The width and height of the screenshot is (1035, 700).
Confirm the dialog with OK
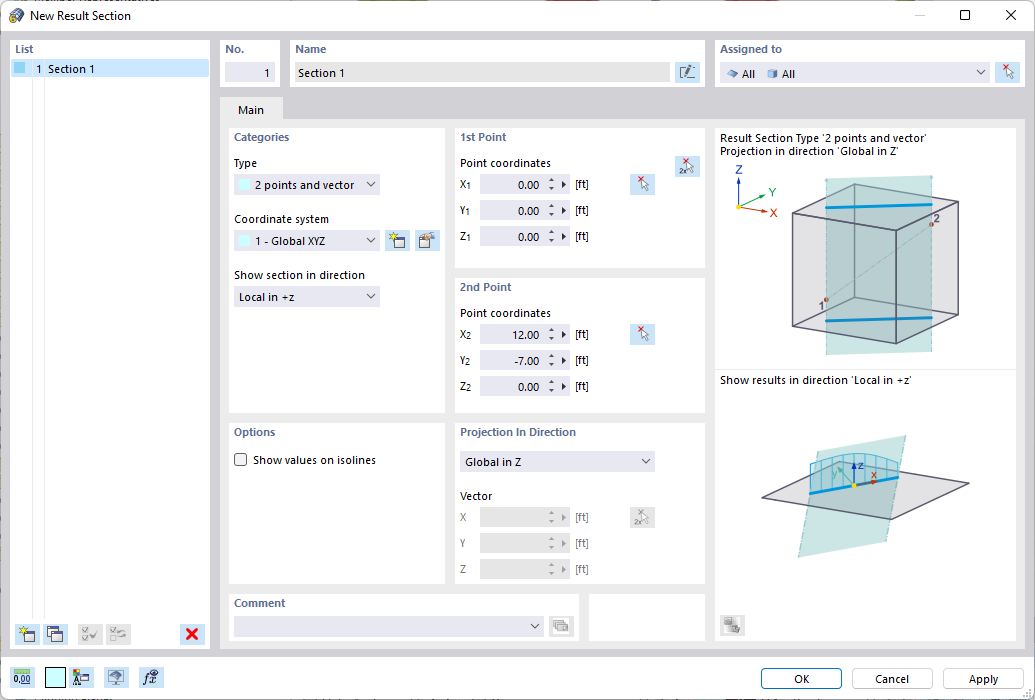coord(800,678)
